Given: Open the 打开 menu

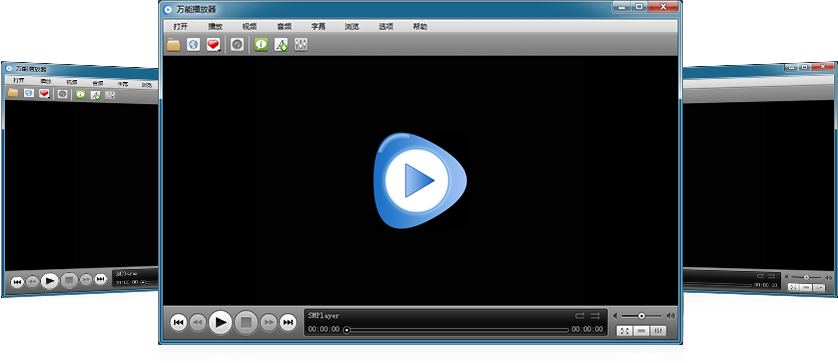Looking at the screenshot, I should click(x=181, y=26).
